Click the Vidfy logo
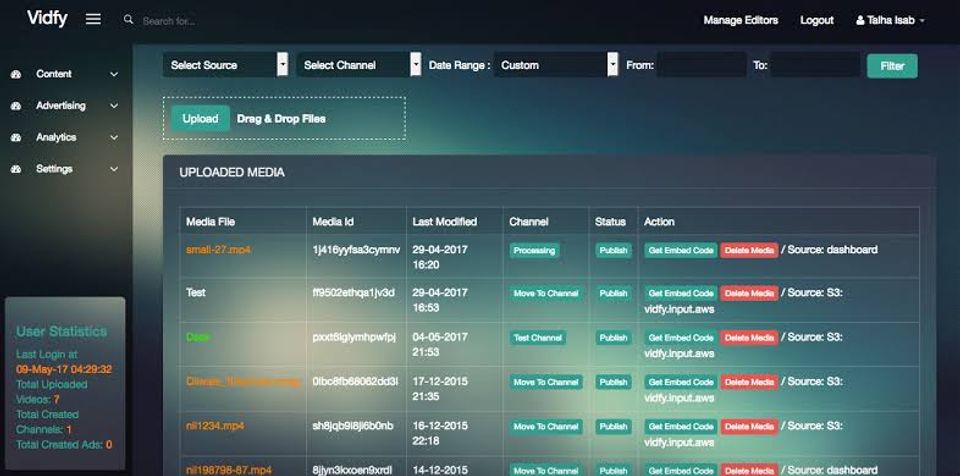 click(47, 18)
